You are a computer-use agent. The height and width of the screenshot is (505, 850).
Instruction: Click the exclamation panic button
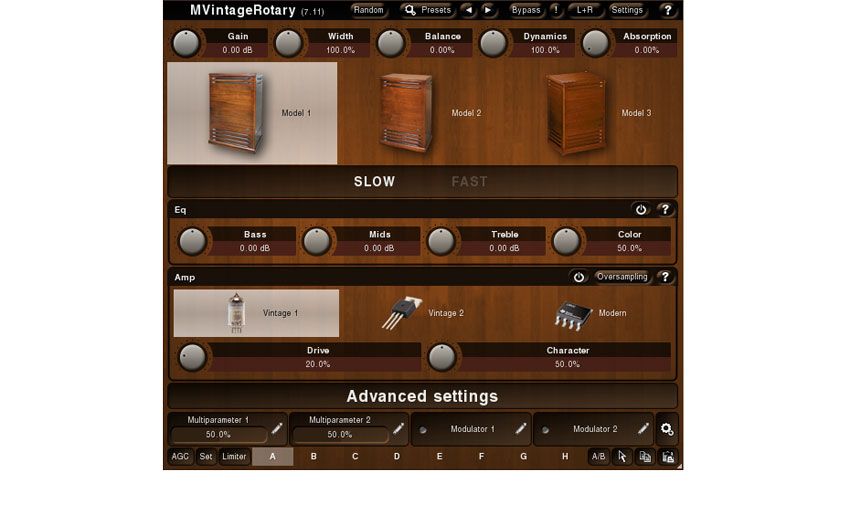556,10
